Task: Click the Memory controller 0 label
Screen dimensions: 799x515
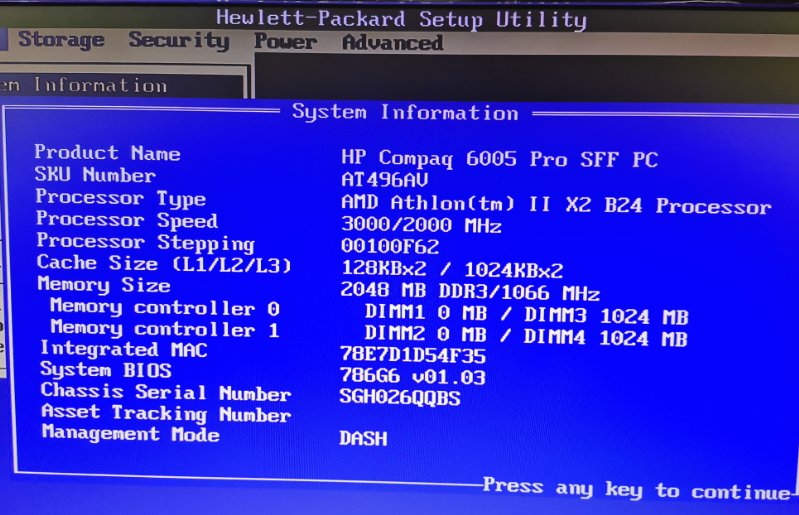Action: click(165, 307)
